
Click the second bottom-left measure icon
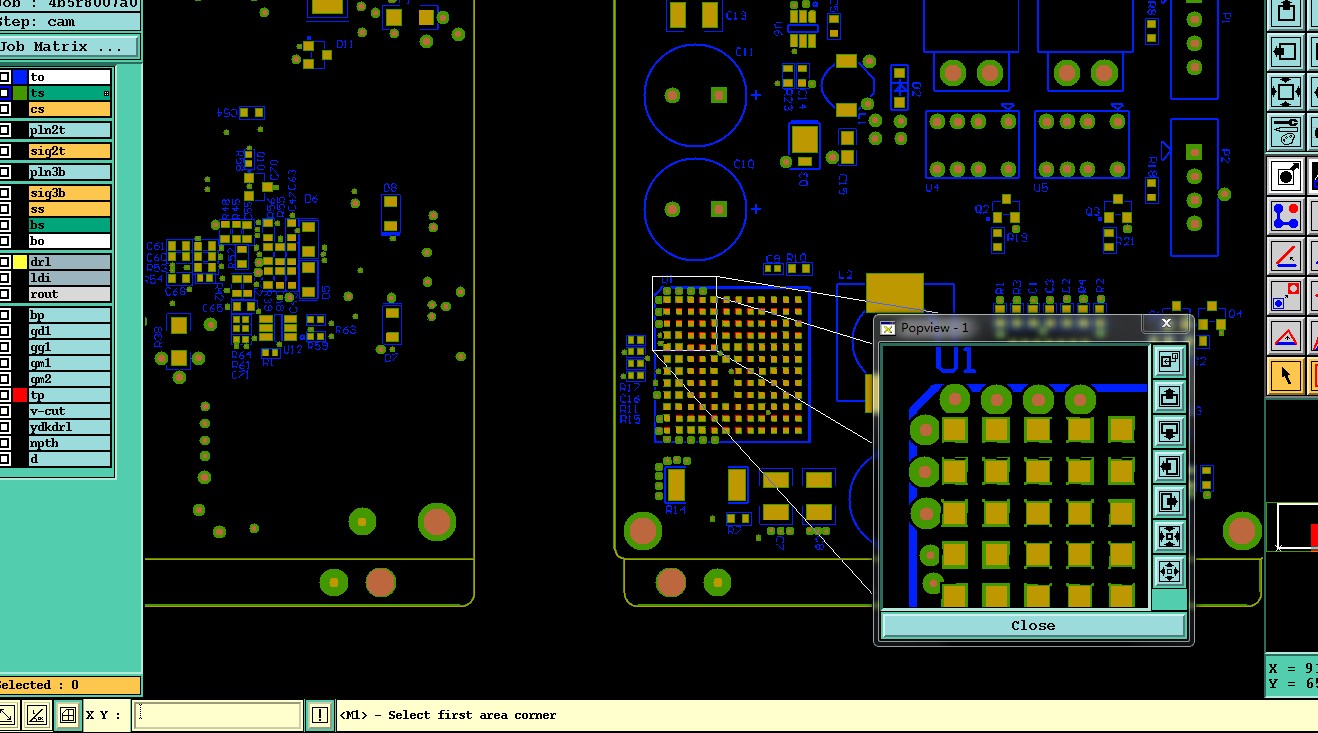[37, 715]
